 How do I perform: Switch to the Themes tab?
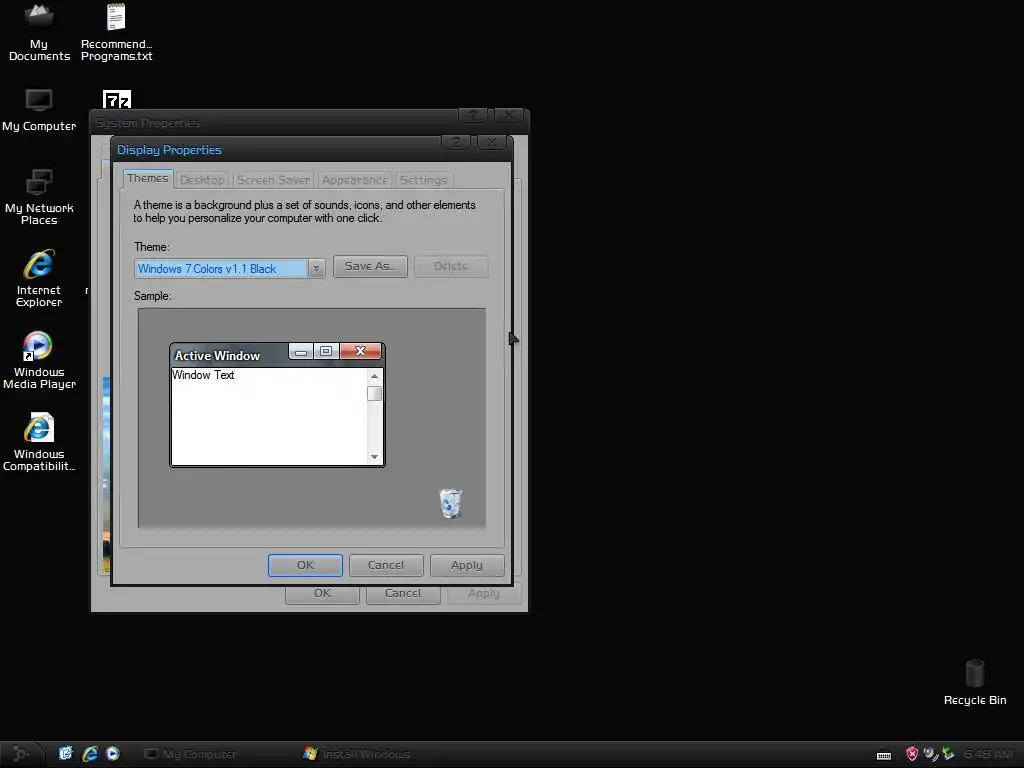pos(148,178)
